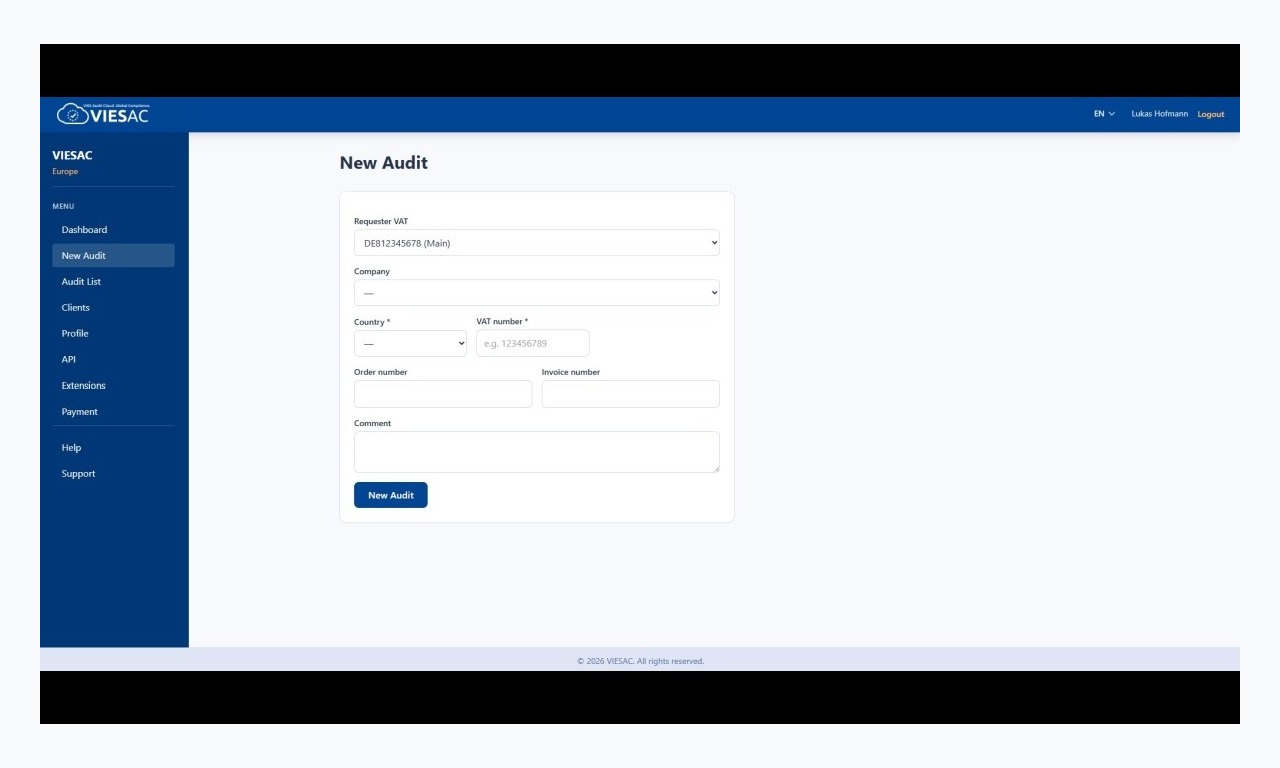
Task: Click inside the Comment text area
Action: [537, 452]
